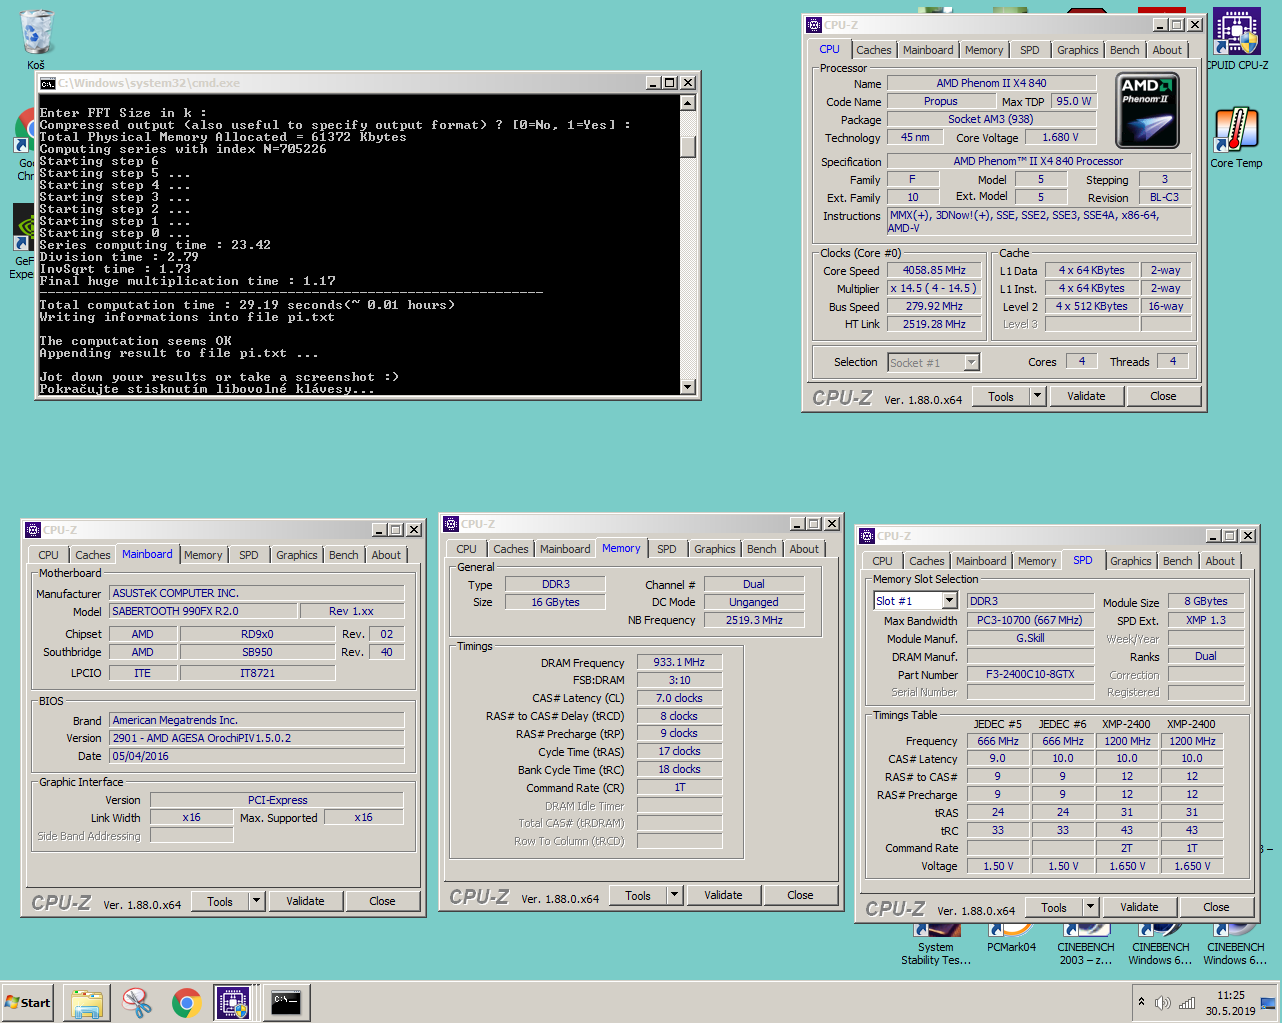
Task: Open Graphics tab in CPU window
Action: click(1078, 50)
